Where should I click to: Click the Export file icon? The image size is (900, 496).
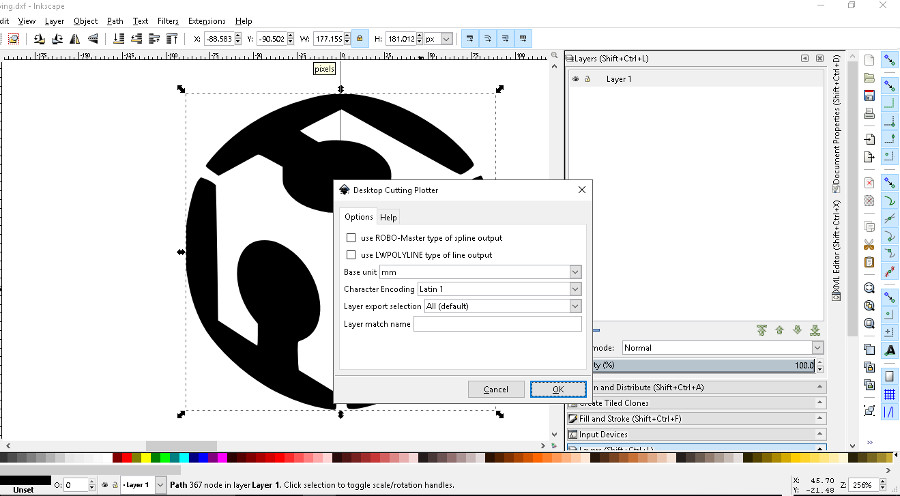pyautogui.click(x=869, y=157)
